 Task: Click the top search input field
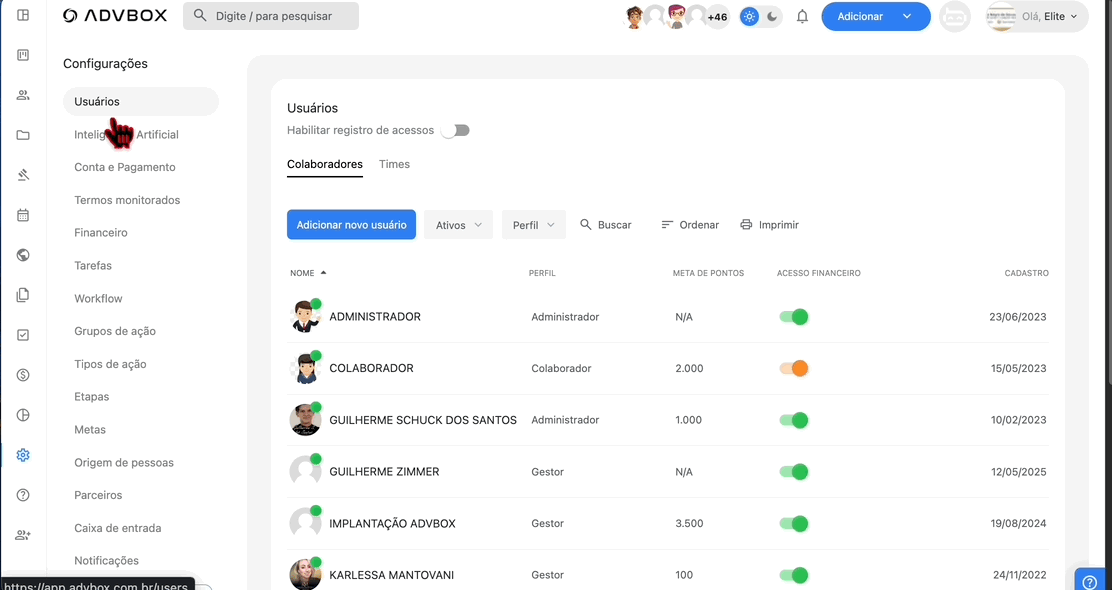click(271, 16)
